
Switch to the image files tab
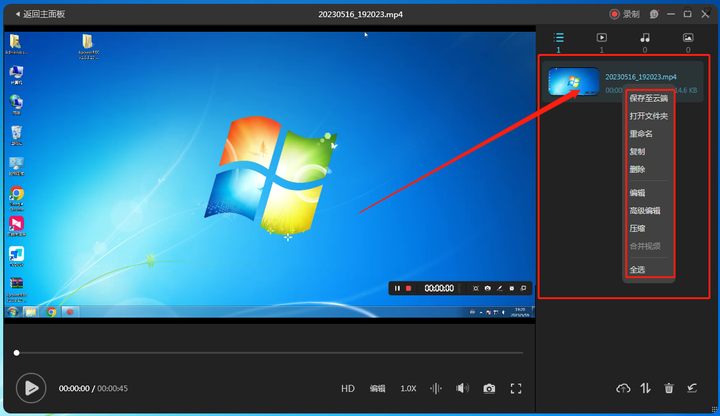tap(688, 38)
